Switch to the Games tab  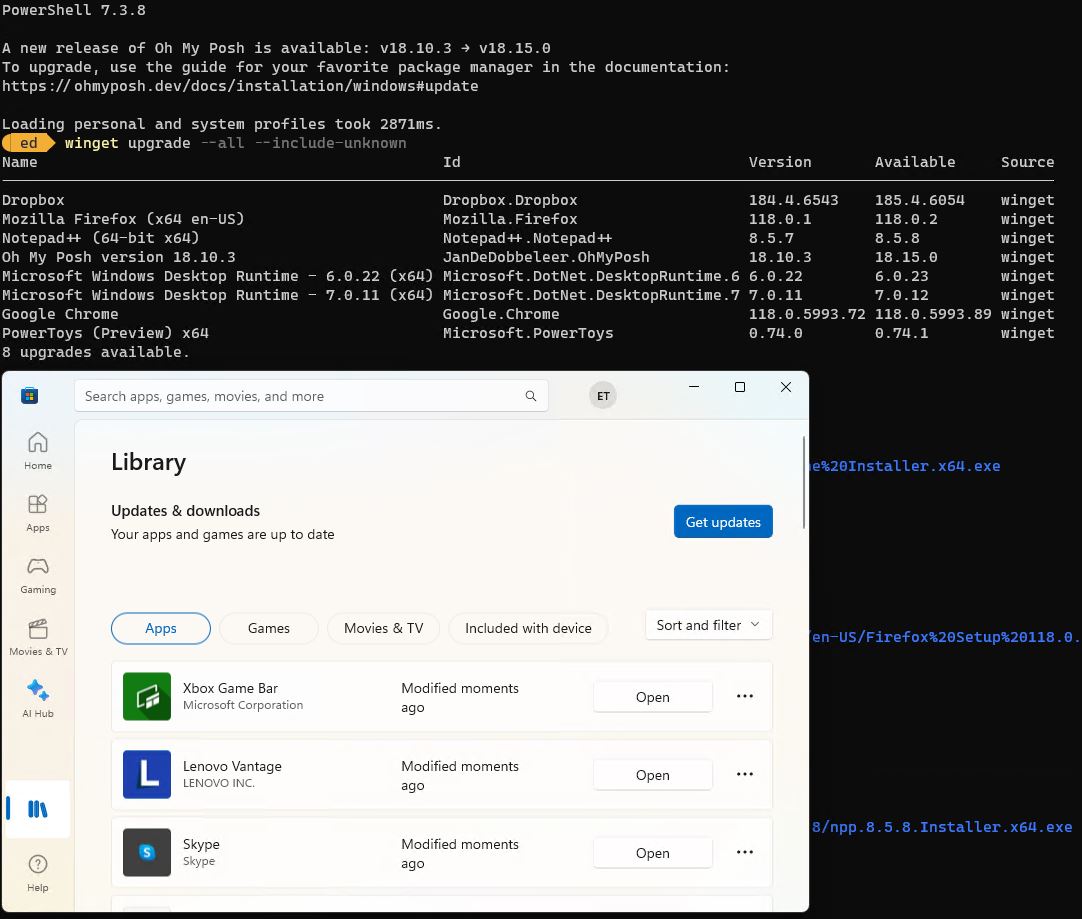pyautogui.click(x=268, y=628)
